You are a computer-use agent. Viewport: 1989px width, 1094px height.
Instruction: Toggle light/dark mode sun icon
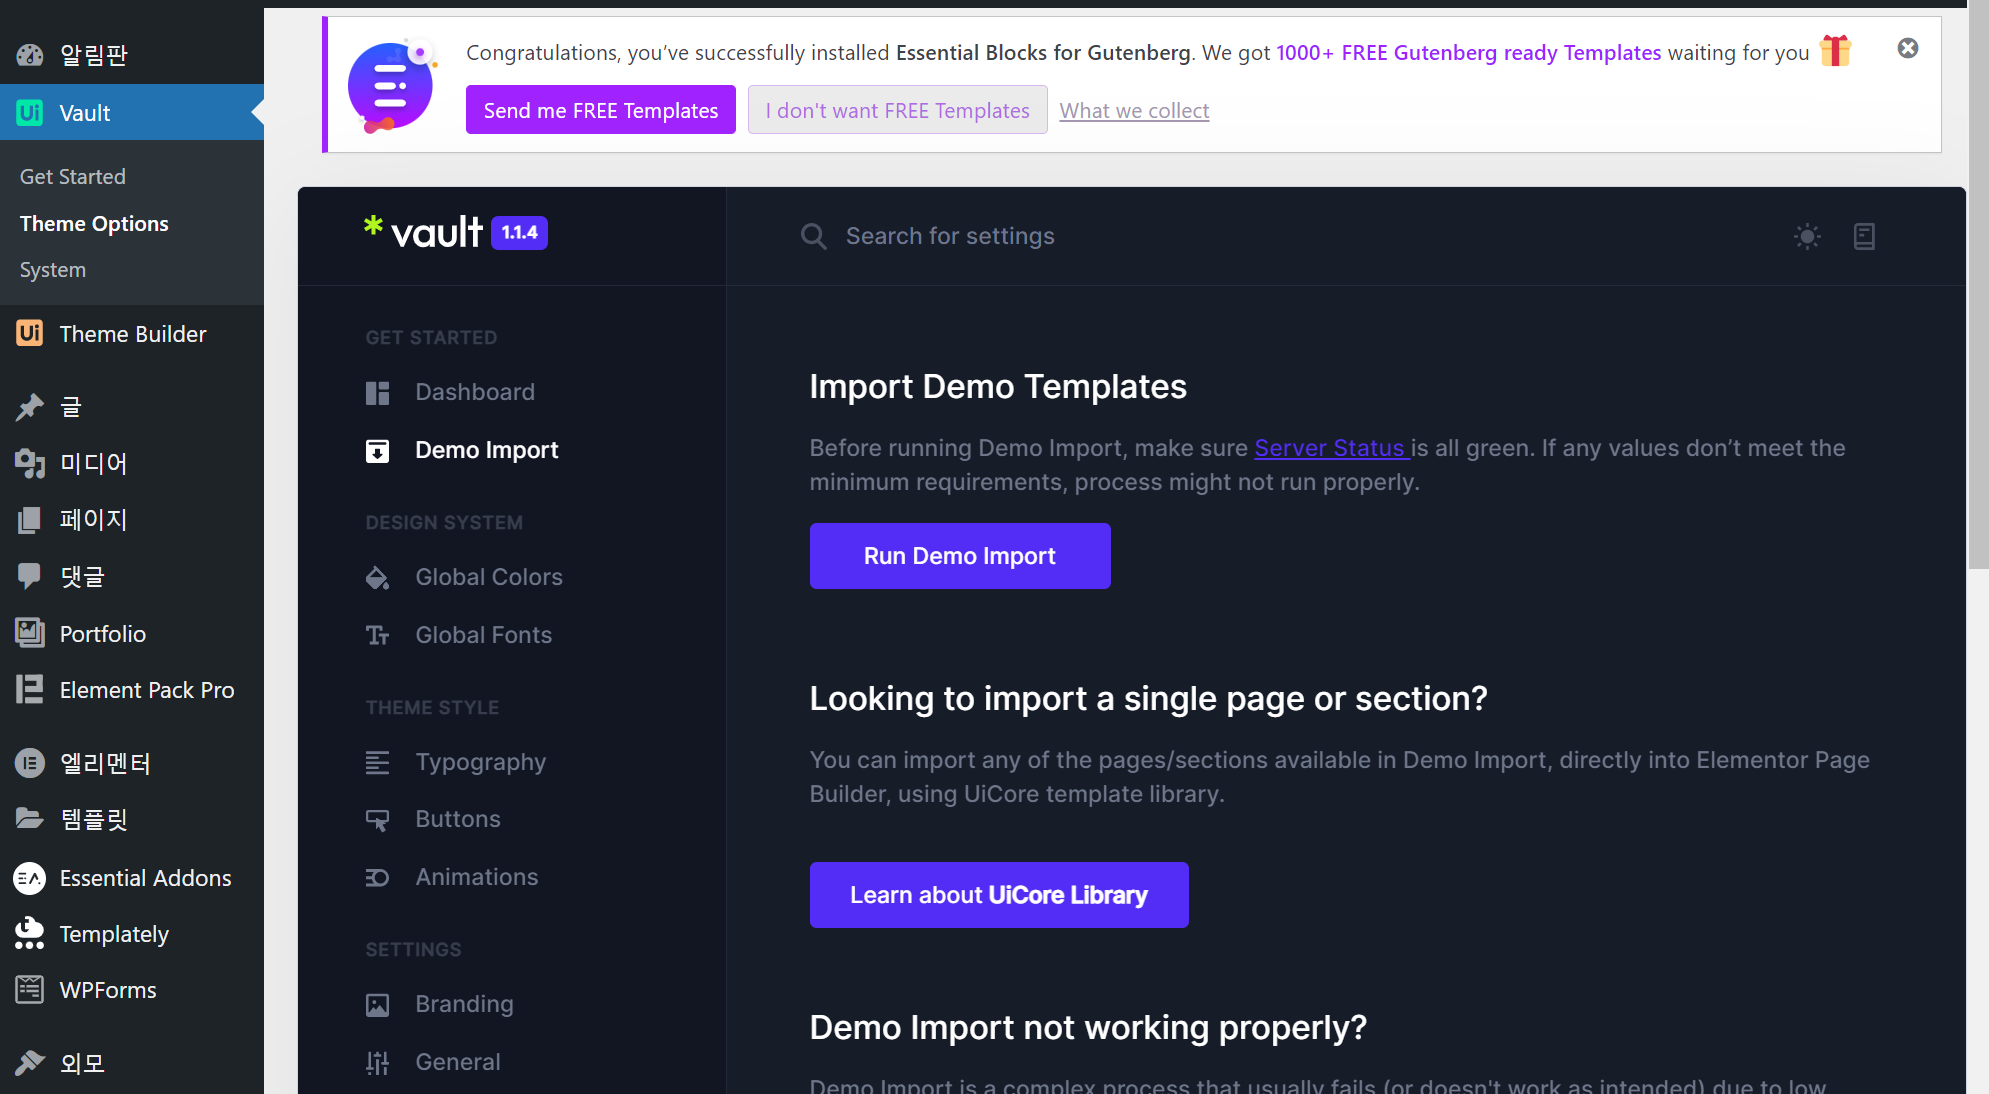(x=1807, y=237)
